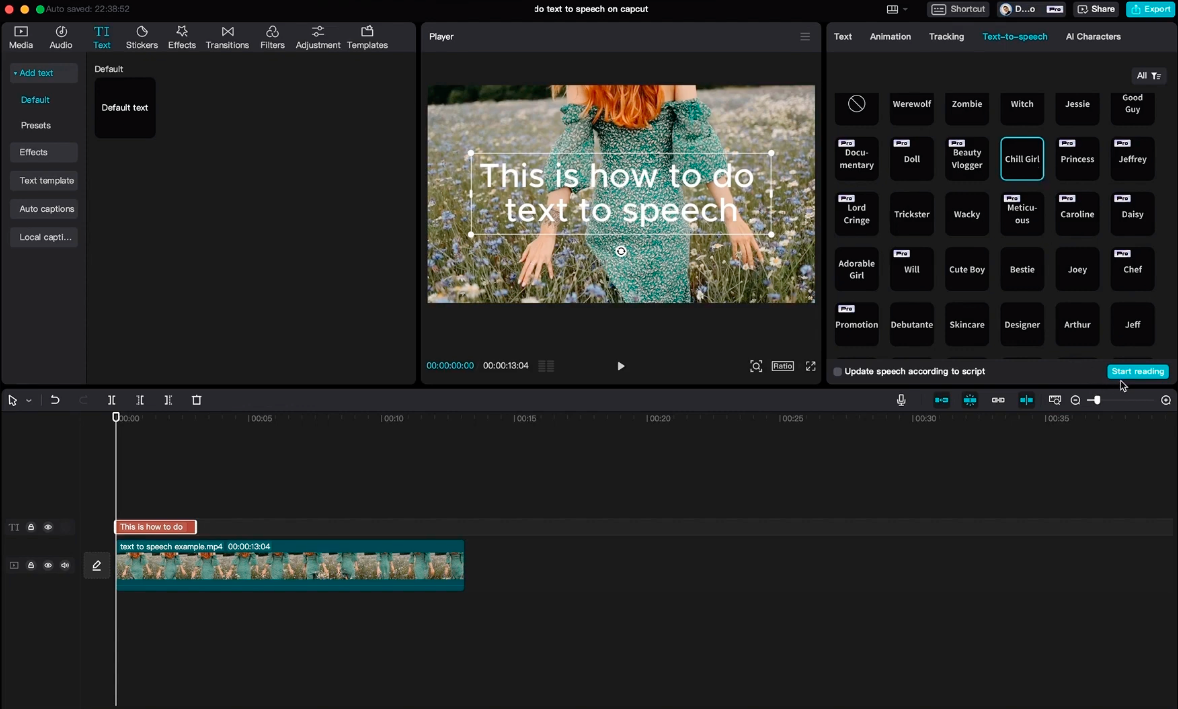Click the Split clip tool icon

coord(111,400)
